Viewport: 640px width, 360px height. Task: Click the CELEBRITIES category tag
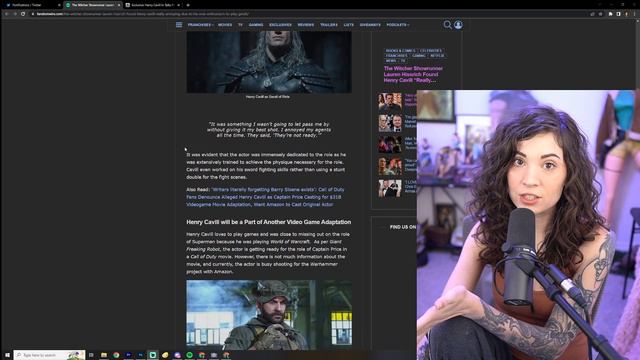431,51
